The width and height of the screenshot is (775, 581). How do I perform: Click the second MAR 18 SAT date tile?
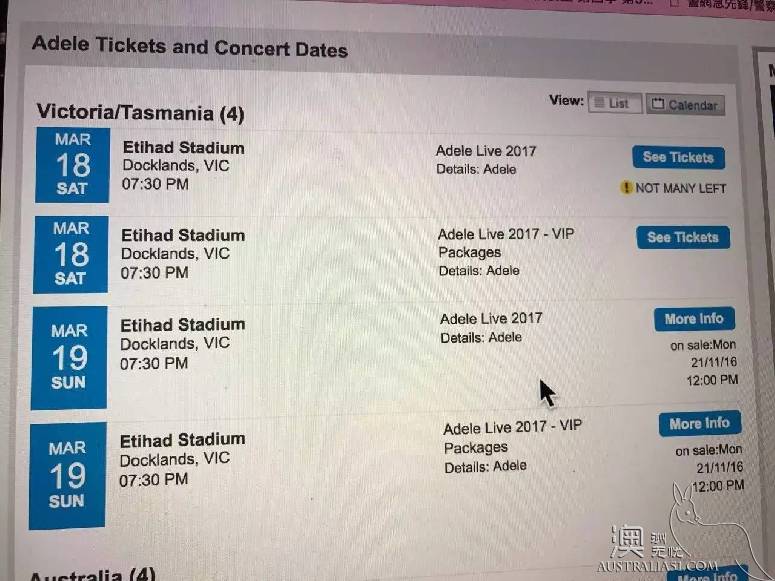pyautogui.click(x=71, y=255)
